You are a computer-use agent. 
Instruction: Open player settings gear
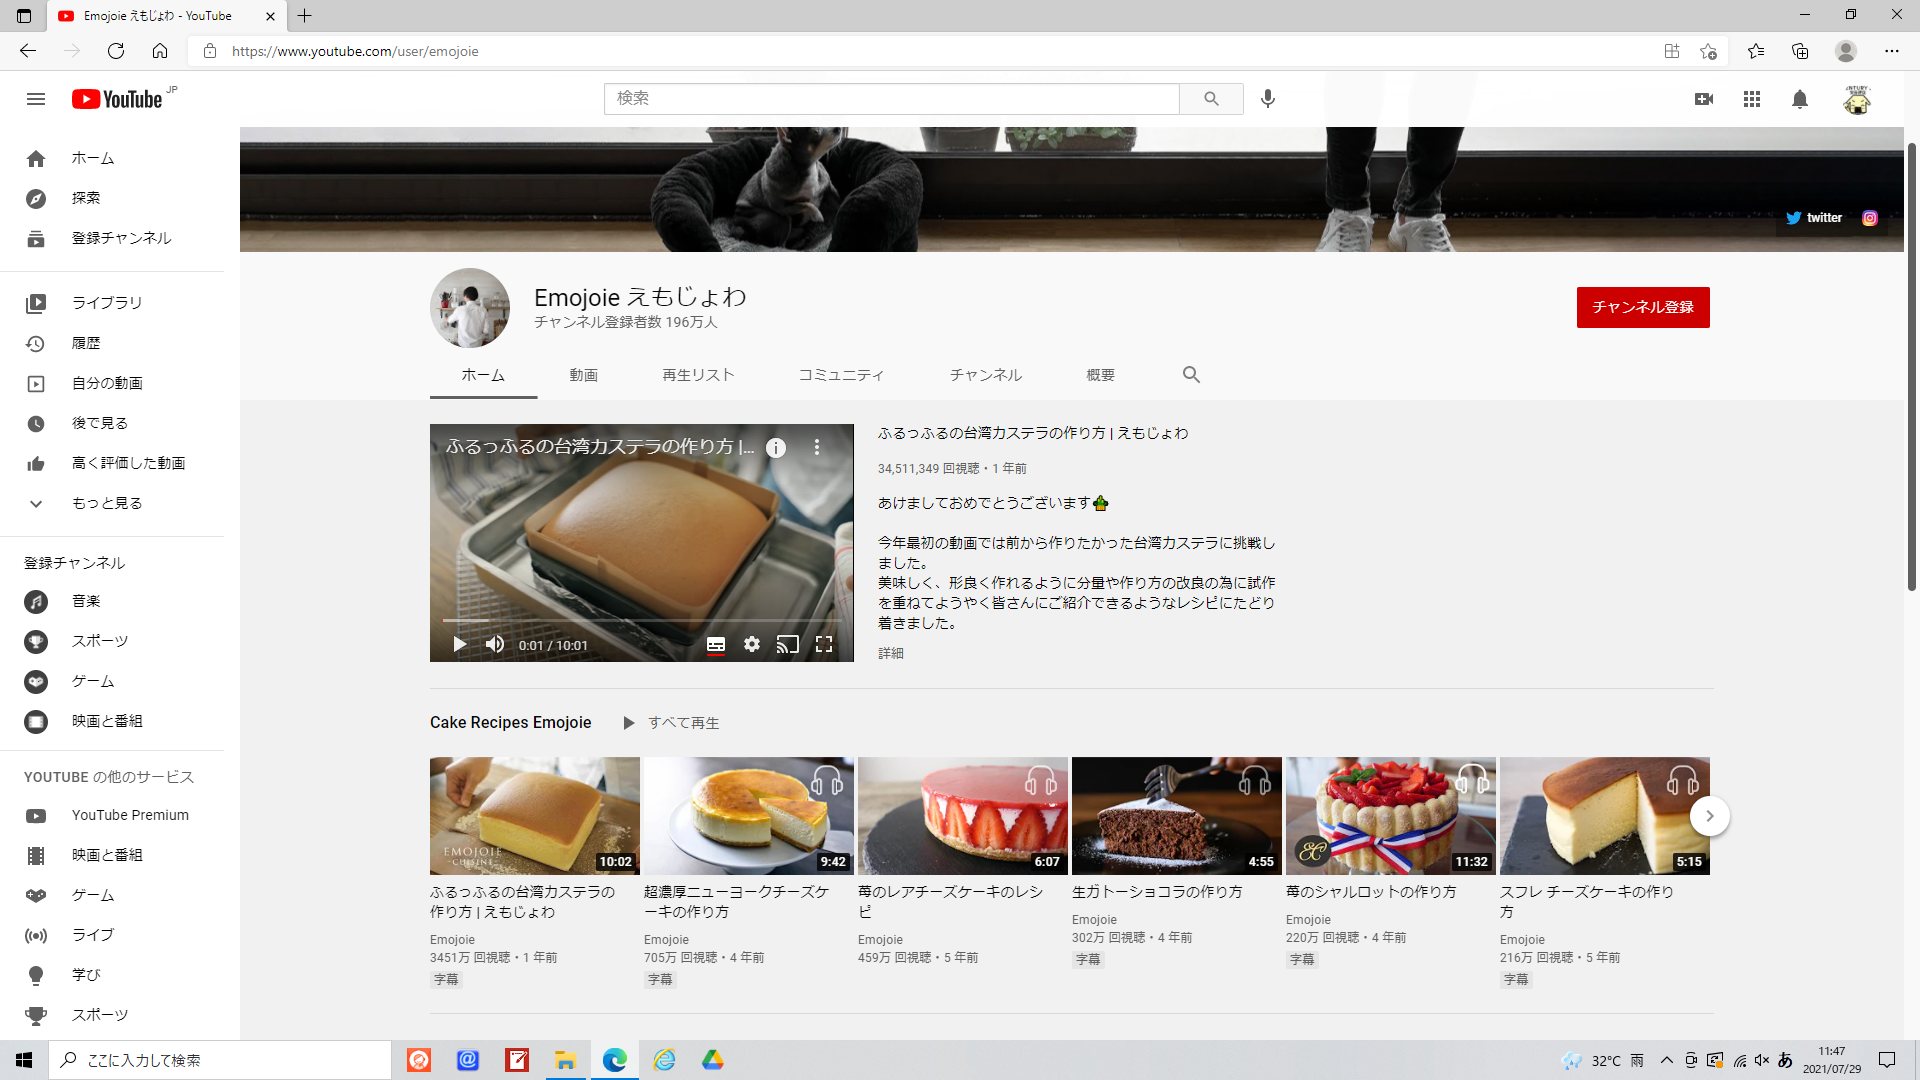pyautogui.click(x=752, y=645)
